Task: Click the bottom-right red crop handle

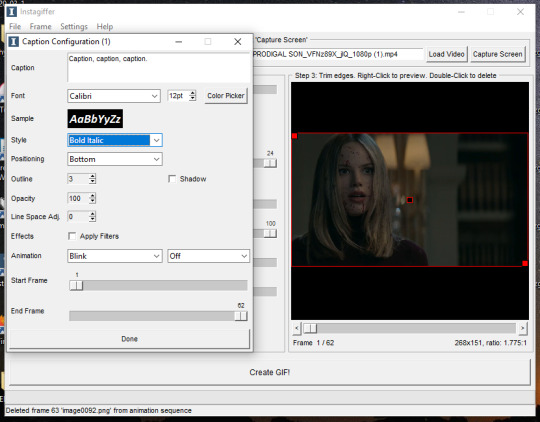Action: [x=525, y=264]
